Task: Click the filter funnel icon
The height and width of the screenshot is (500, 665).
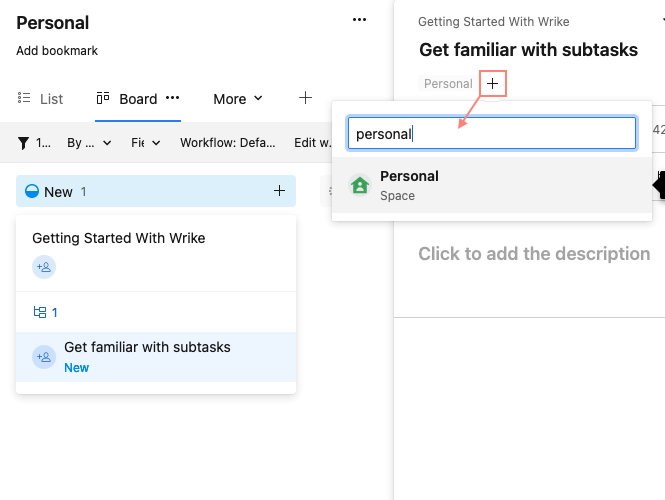Action: pyautogui.click(x=23, y=143)
